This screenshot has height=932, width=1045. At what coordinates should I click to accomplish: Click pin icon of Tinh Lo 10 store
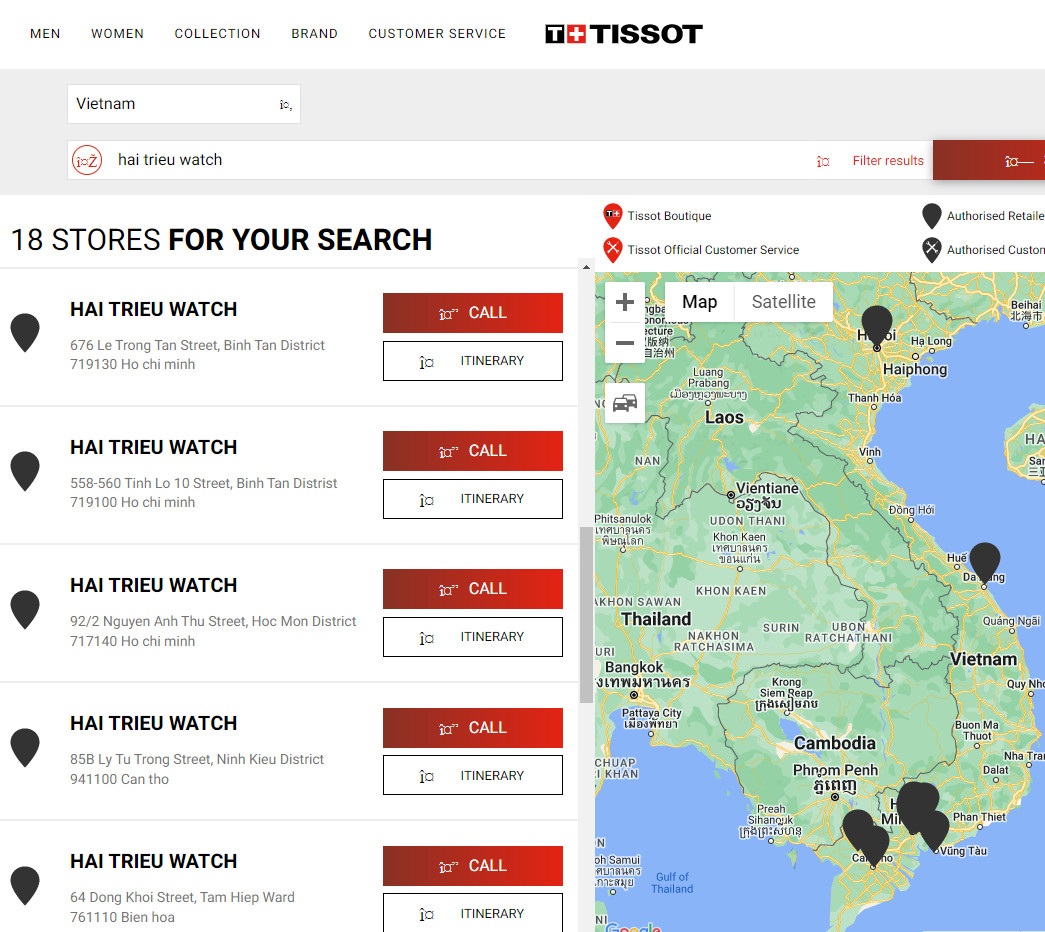[25, 471]
